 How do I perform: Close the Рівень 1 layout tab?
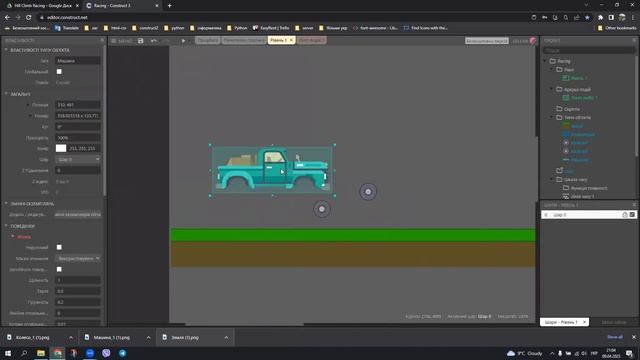click(x=291, y=40)
